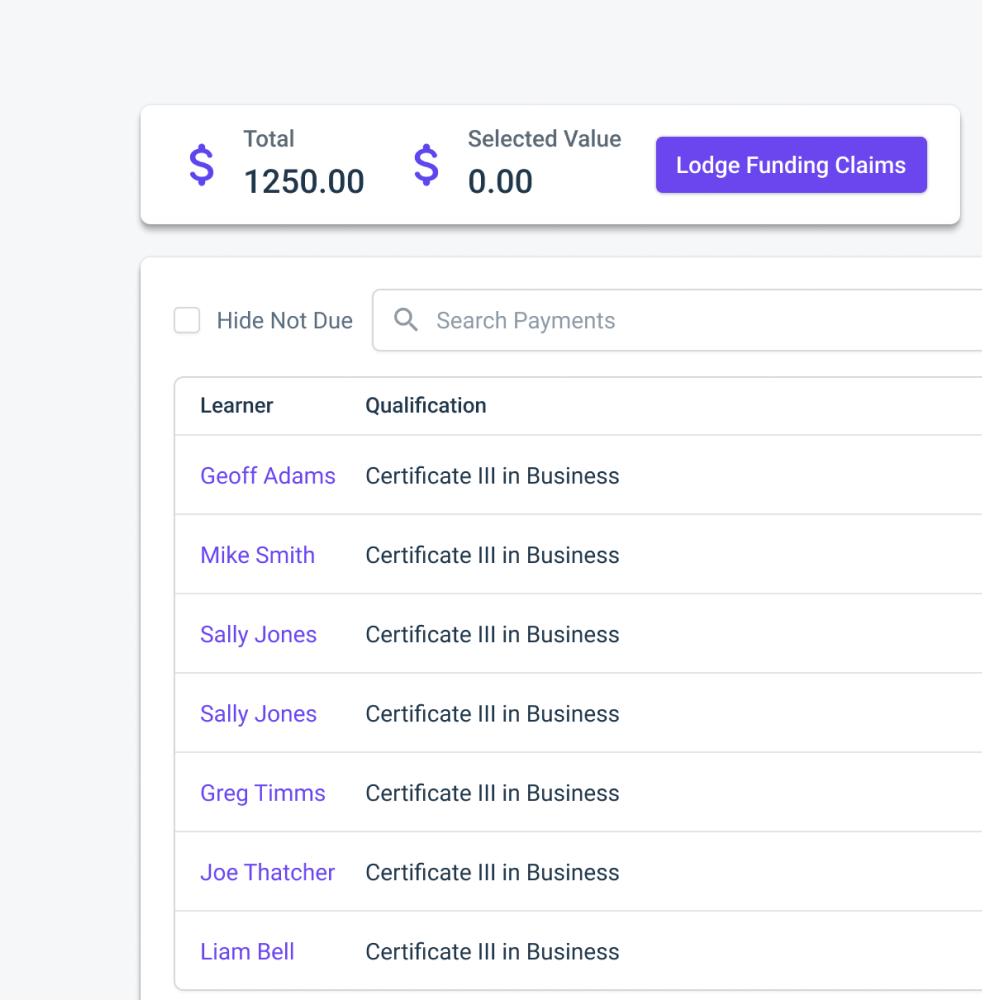Click the magnifying glass search icon

click(x=405, y=320)
